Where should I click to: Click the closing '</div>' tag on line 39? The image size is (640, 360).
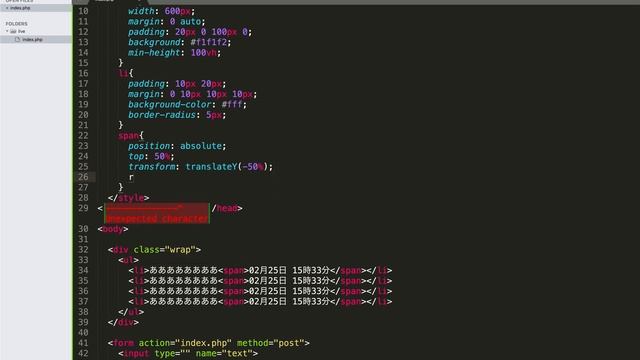tap(123, 322)
